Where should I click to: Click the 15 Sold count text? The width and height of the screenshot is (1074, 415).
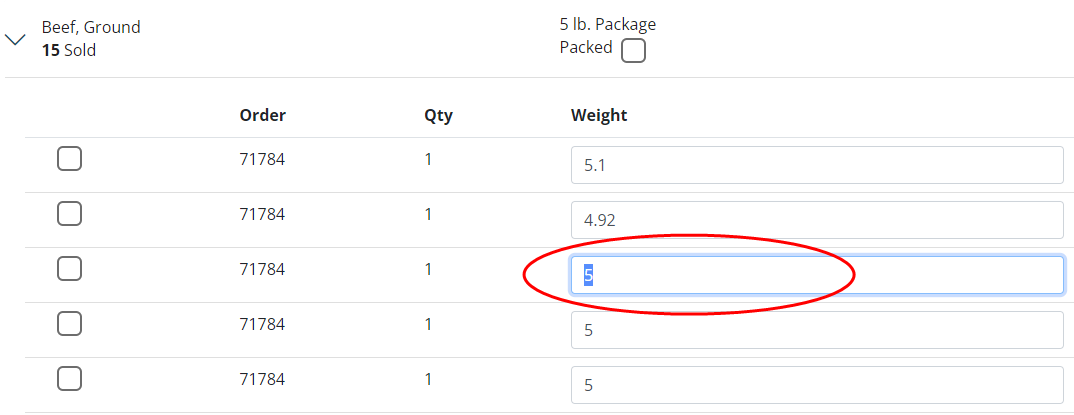[x=69, y=50]
